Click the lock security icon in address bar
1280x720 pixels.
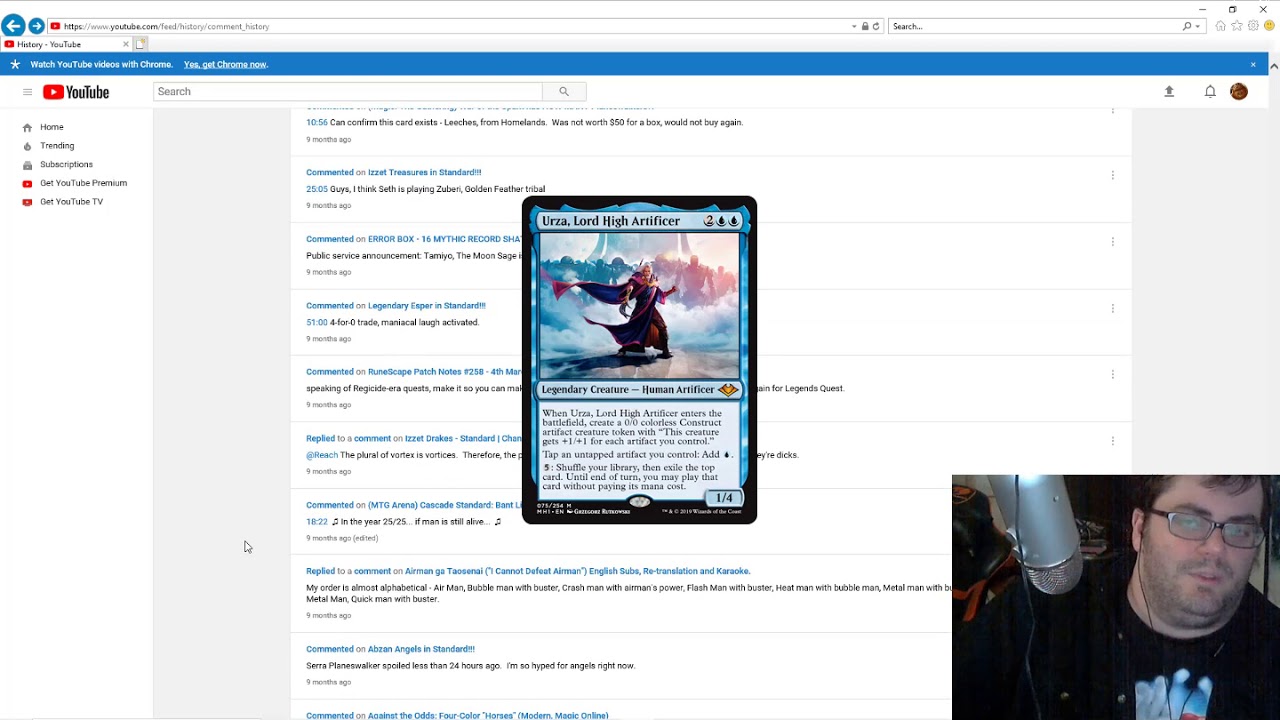865,26
